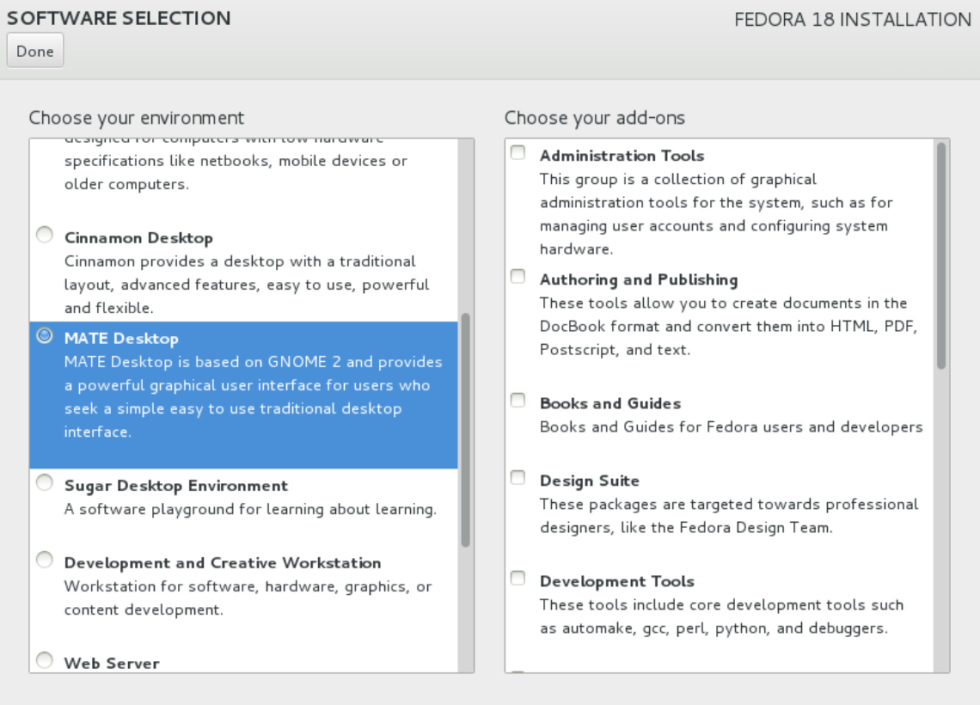980x705 pixels.
Task: Click the 'Cinnamon Desktop' title text
Action: 139,238
